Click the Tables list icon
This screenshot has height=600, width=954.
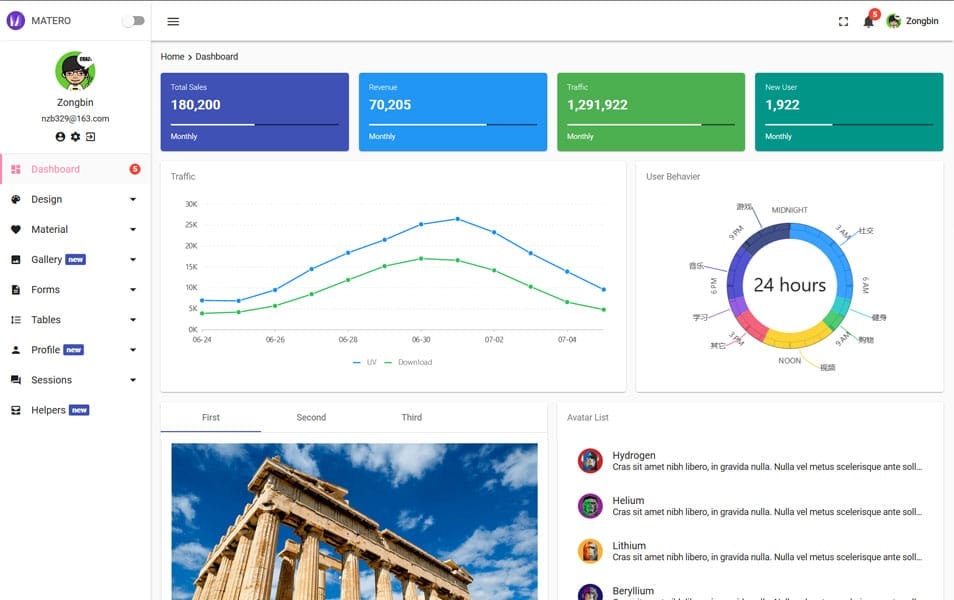[16, 319]
